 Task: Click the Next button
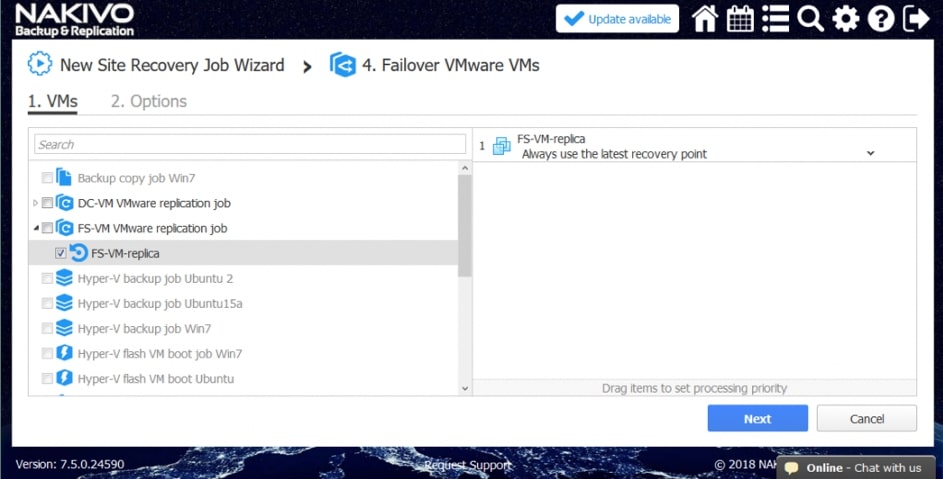click(x=757, y=418)
